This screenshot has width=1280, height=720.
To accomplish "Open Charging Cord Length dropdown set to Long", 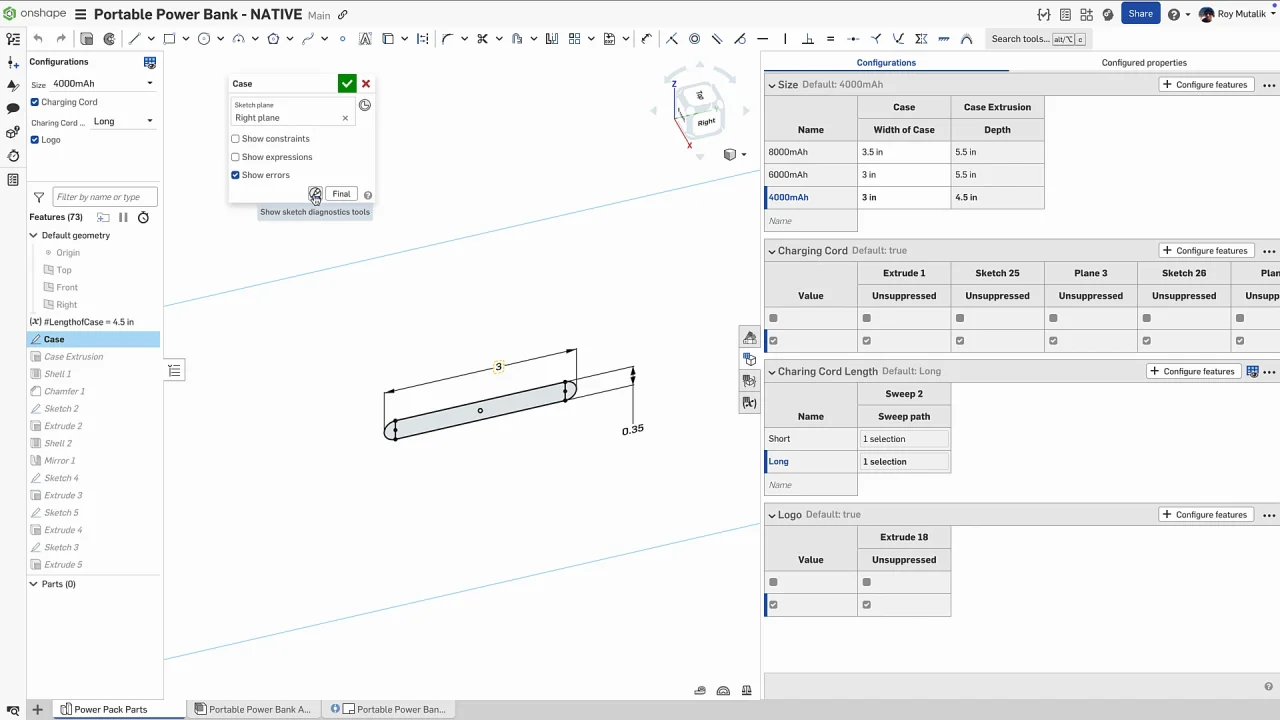I will click(x=122, y=122).
